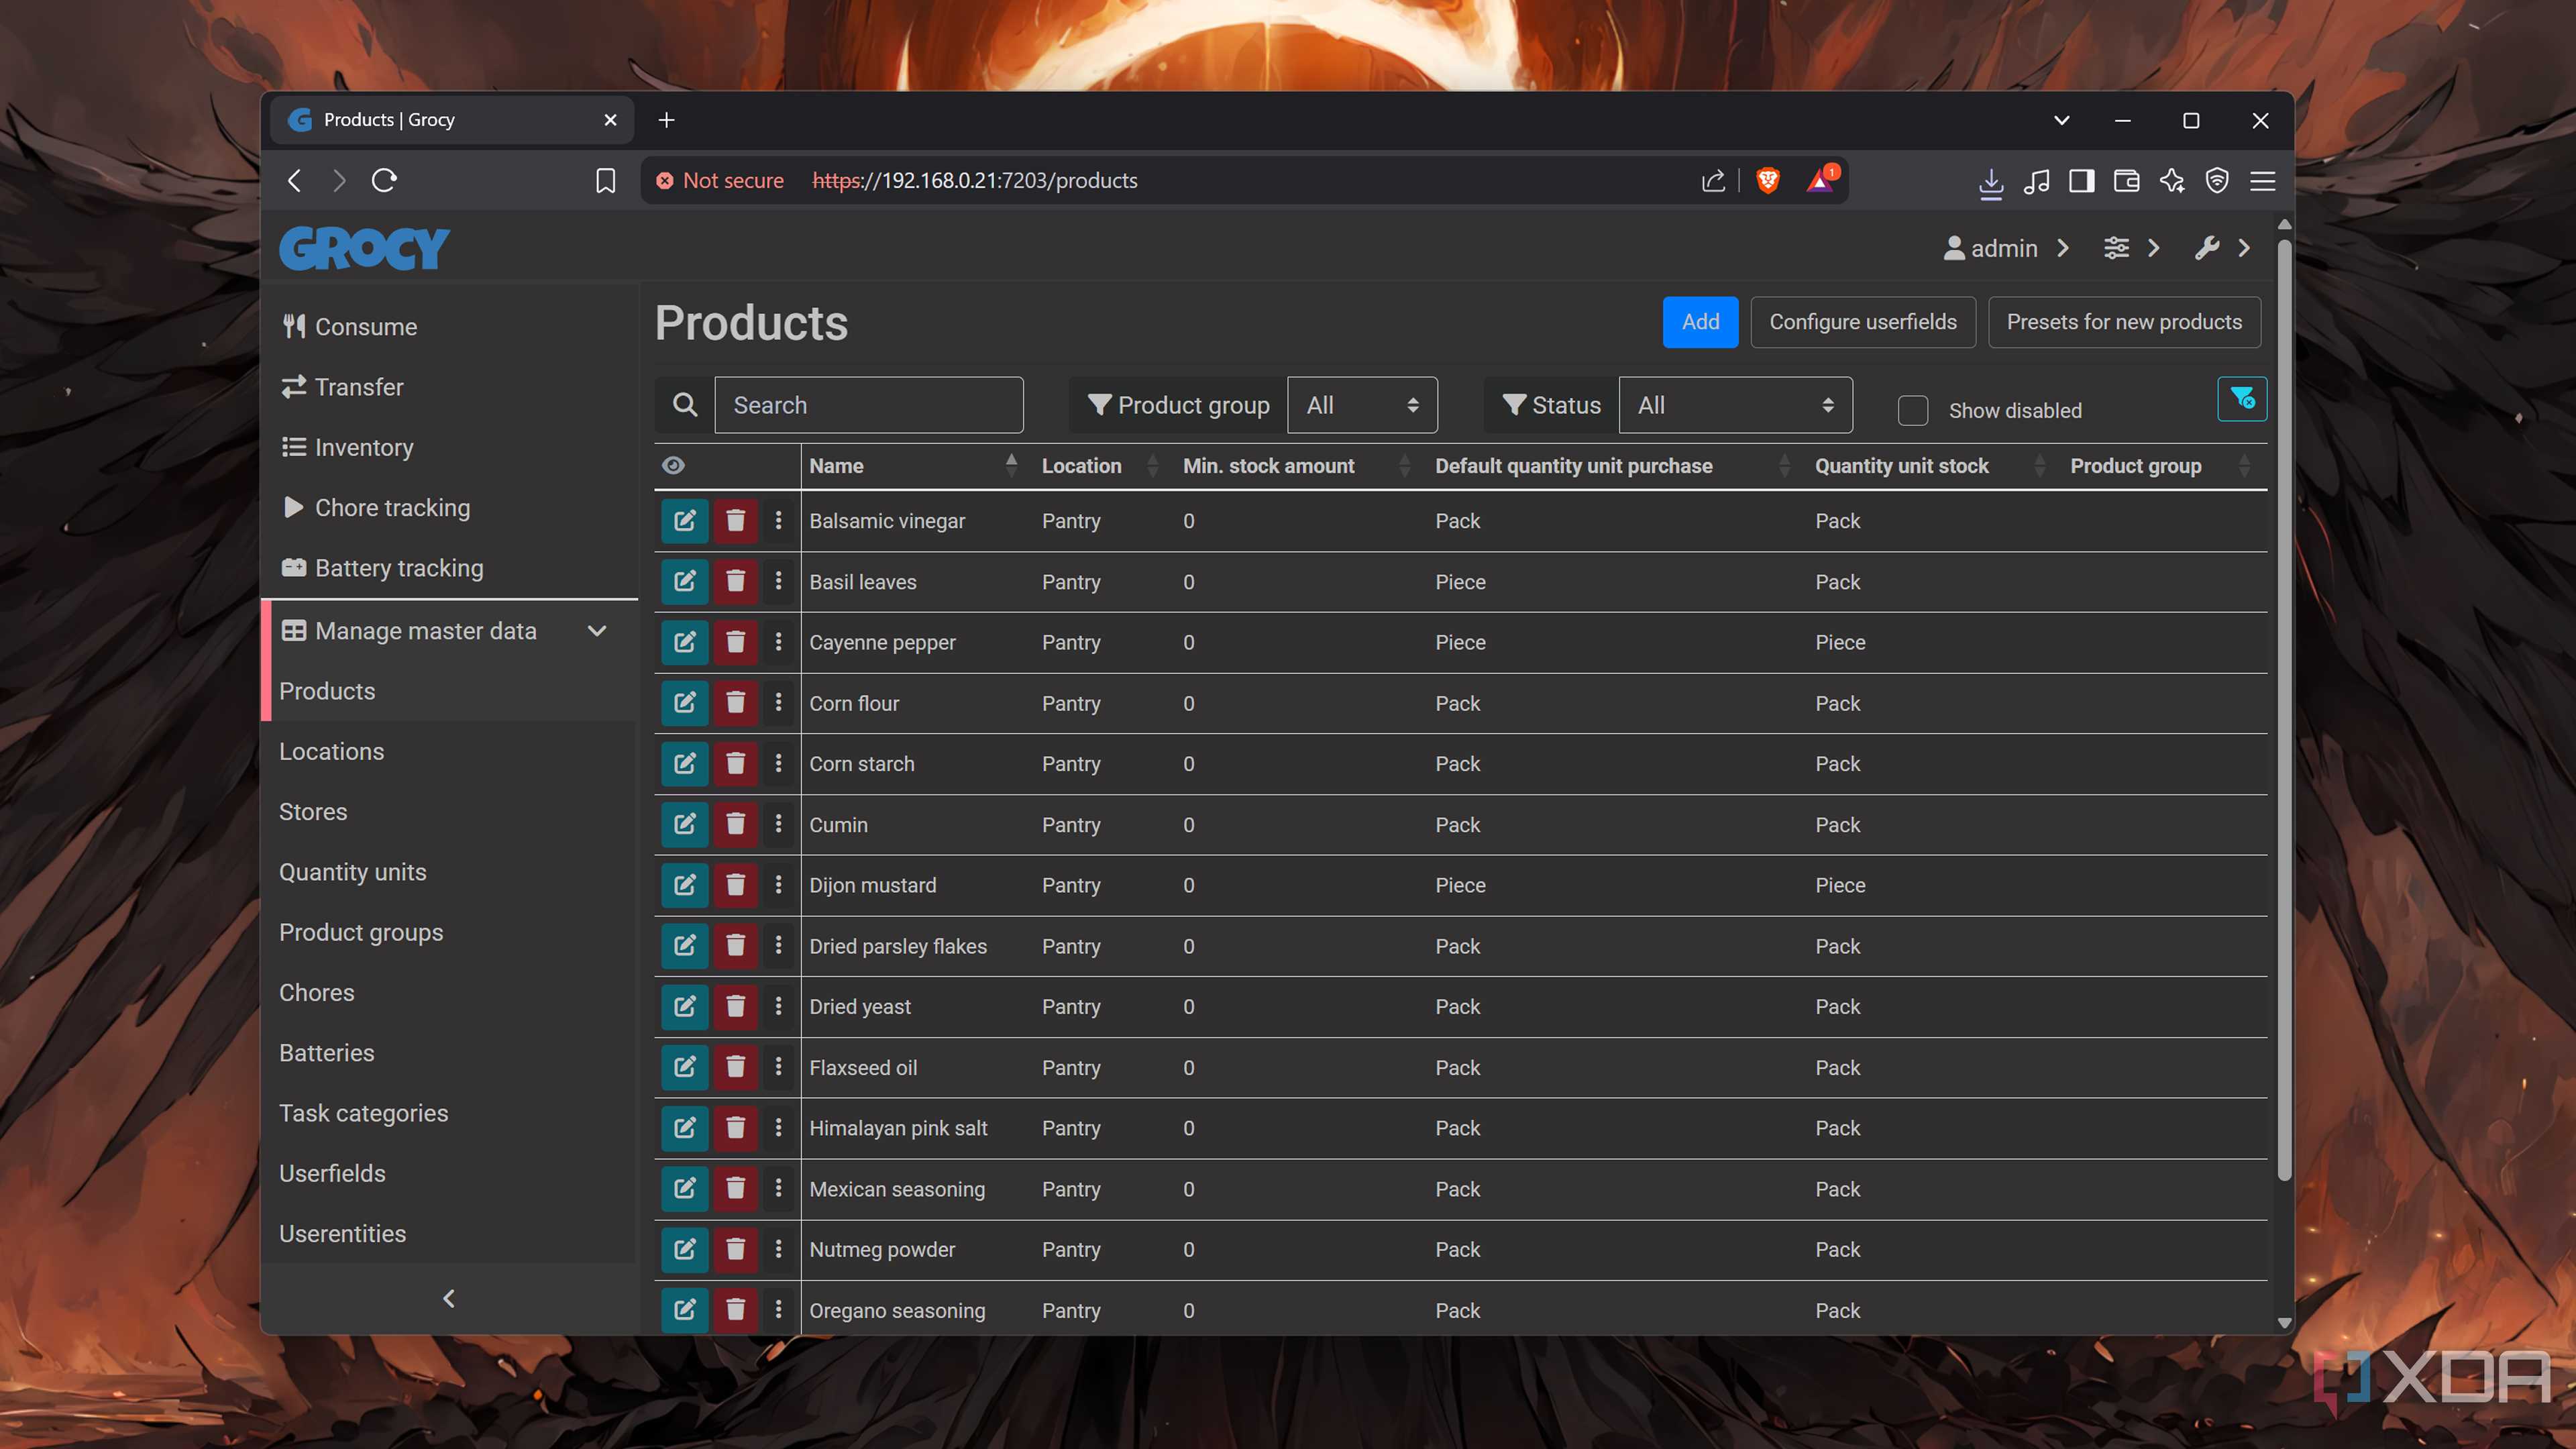
Task: Select the Products | Grocy tab
Action: (x=452, y=120)
